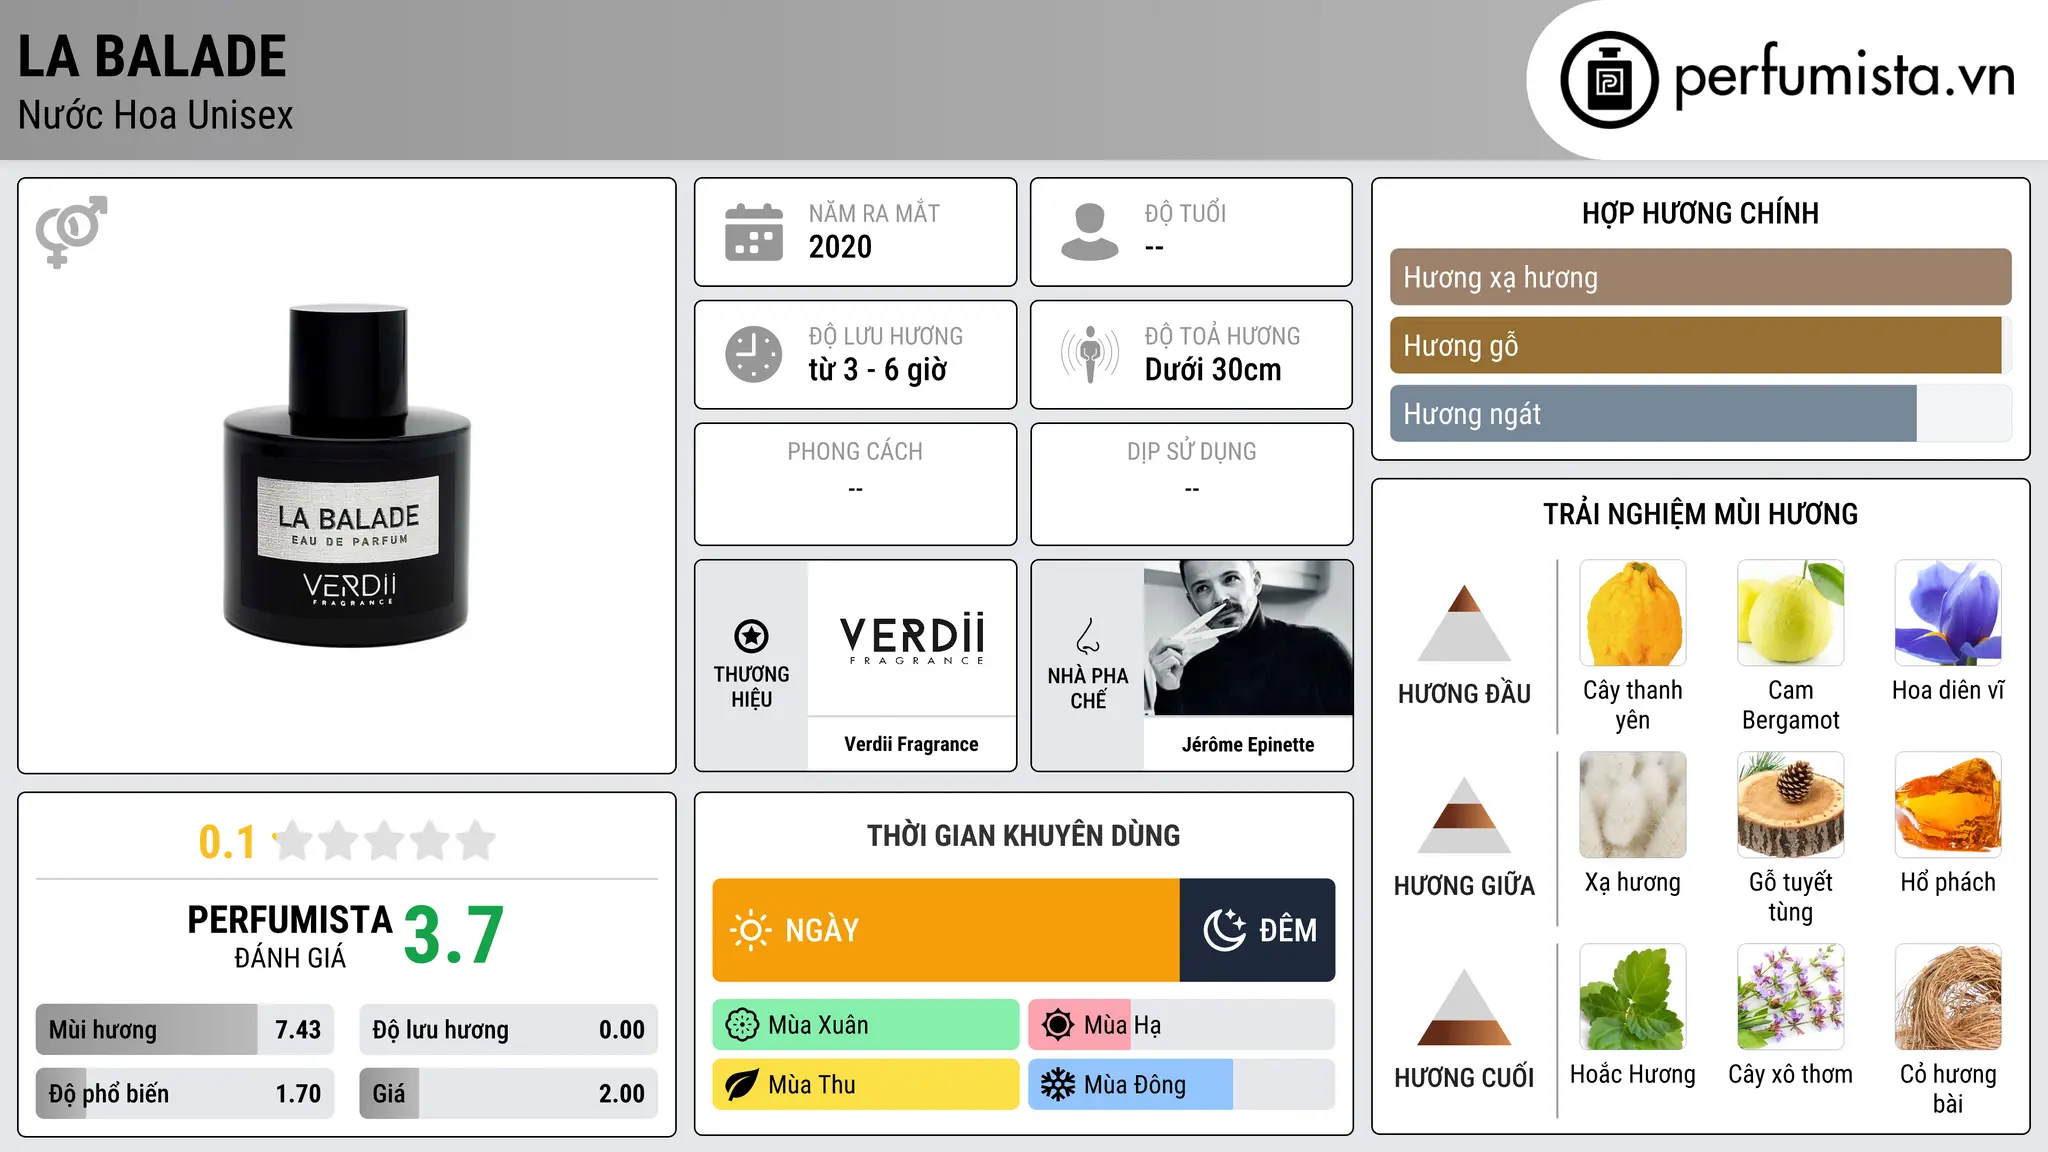Click the person icon beside ĐỘ TUỔI
Screen dimensions: 2048x1152
(x=1090, y=232)
